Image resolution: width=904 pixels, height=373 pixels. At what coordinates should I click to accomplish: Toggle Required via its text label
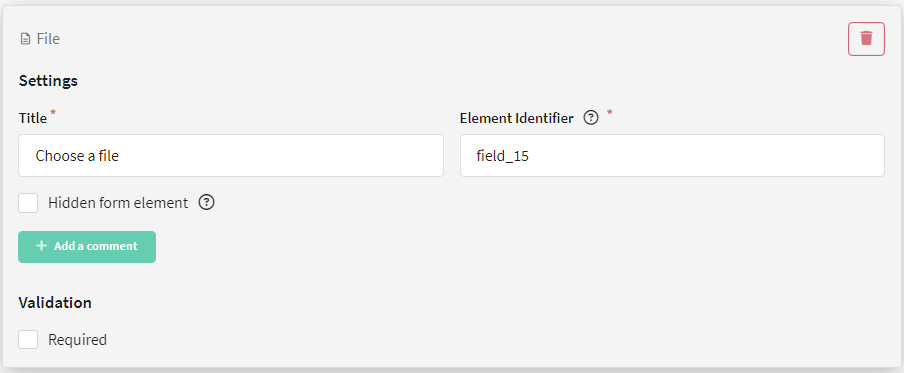77,340
